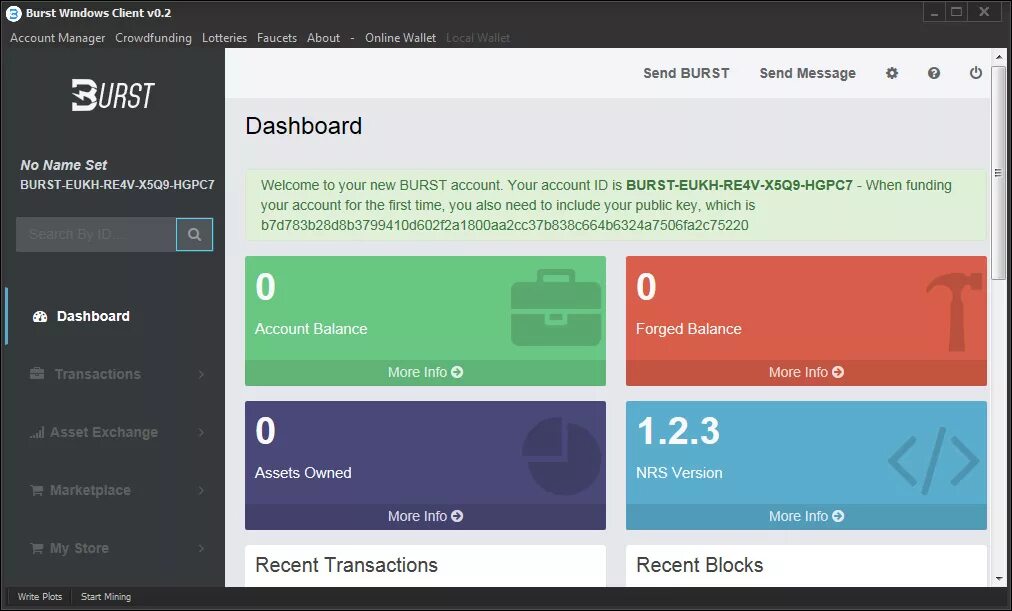Open the Crowdfunding menu
Viewport: 1012px width, 611px height.
tap(153, 38)
